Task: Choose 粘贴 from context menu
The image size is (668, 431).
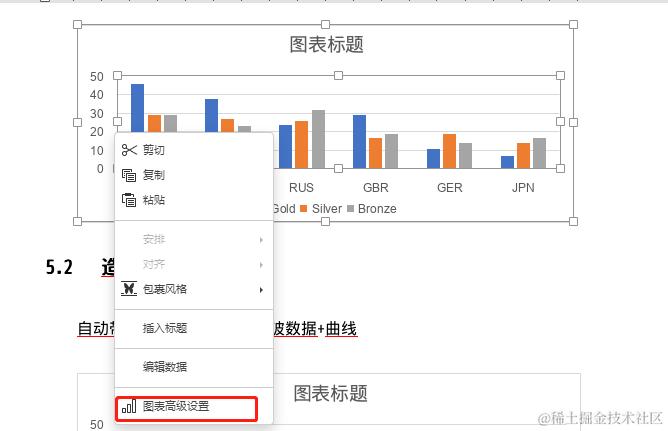Action: [x=194, y=200]
